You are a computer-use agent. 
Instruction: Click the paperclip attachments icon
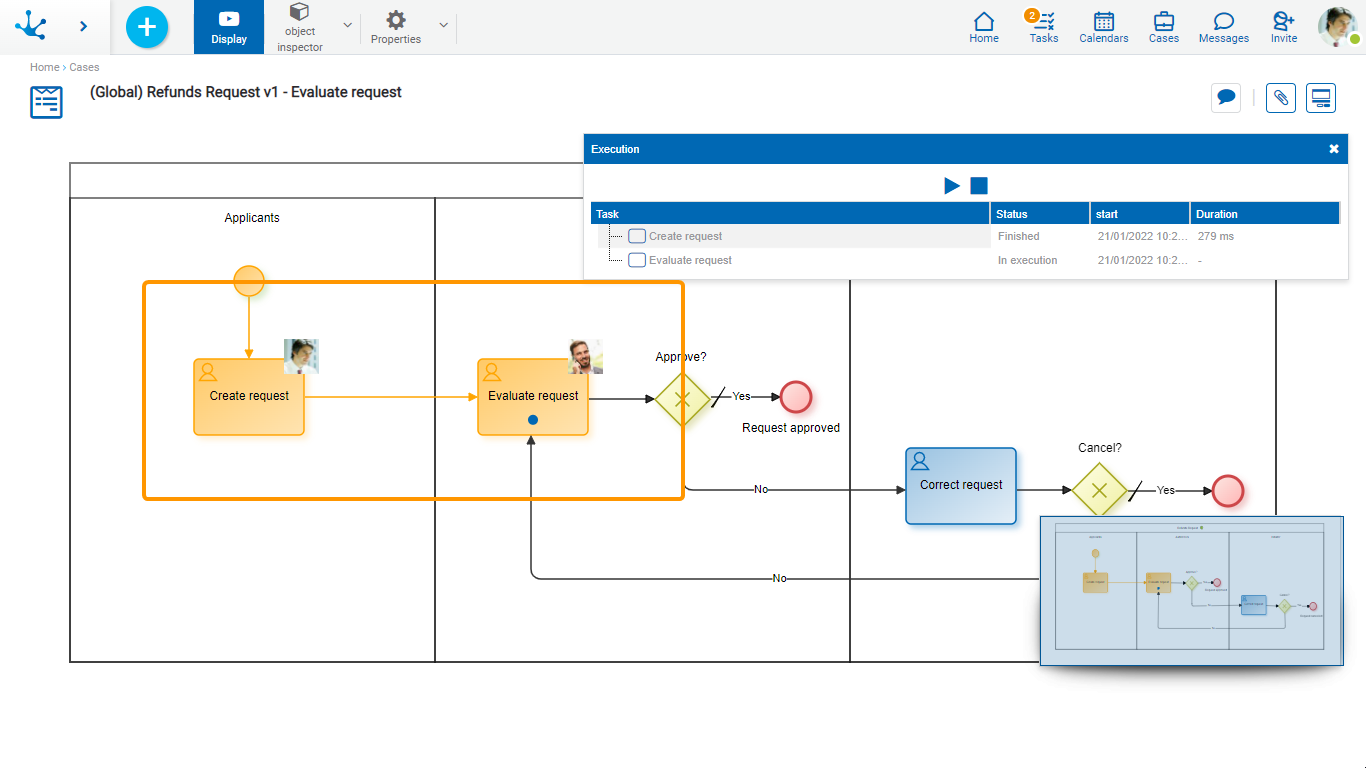[x=1280, y=98]
